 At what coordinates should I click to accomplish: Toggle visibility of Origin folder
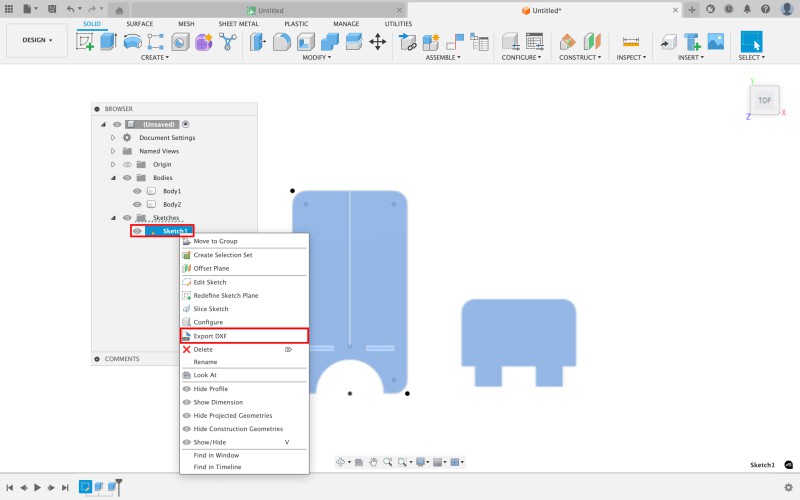[x=127, y=164]
